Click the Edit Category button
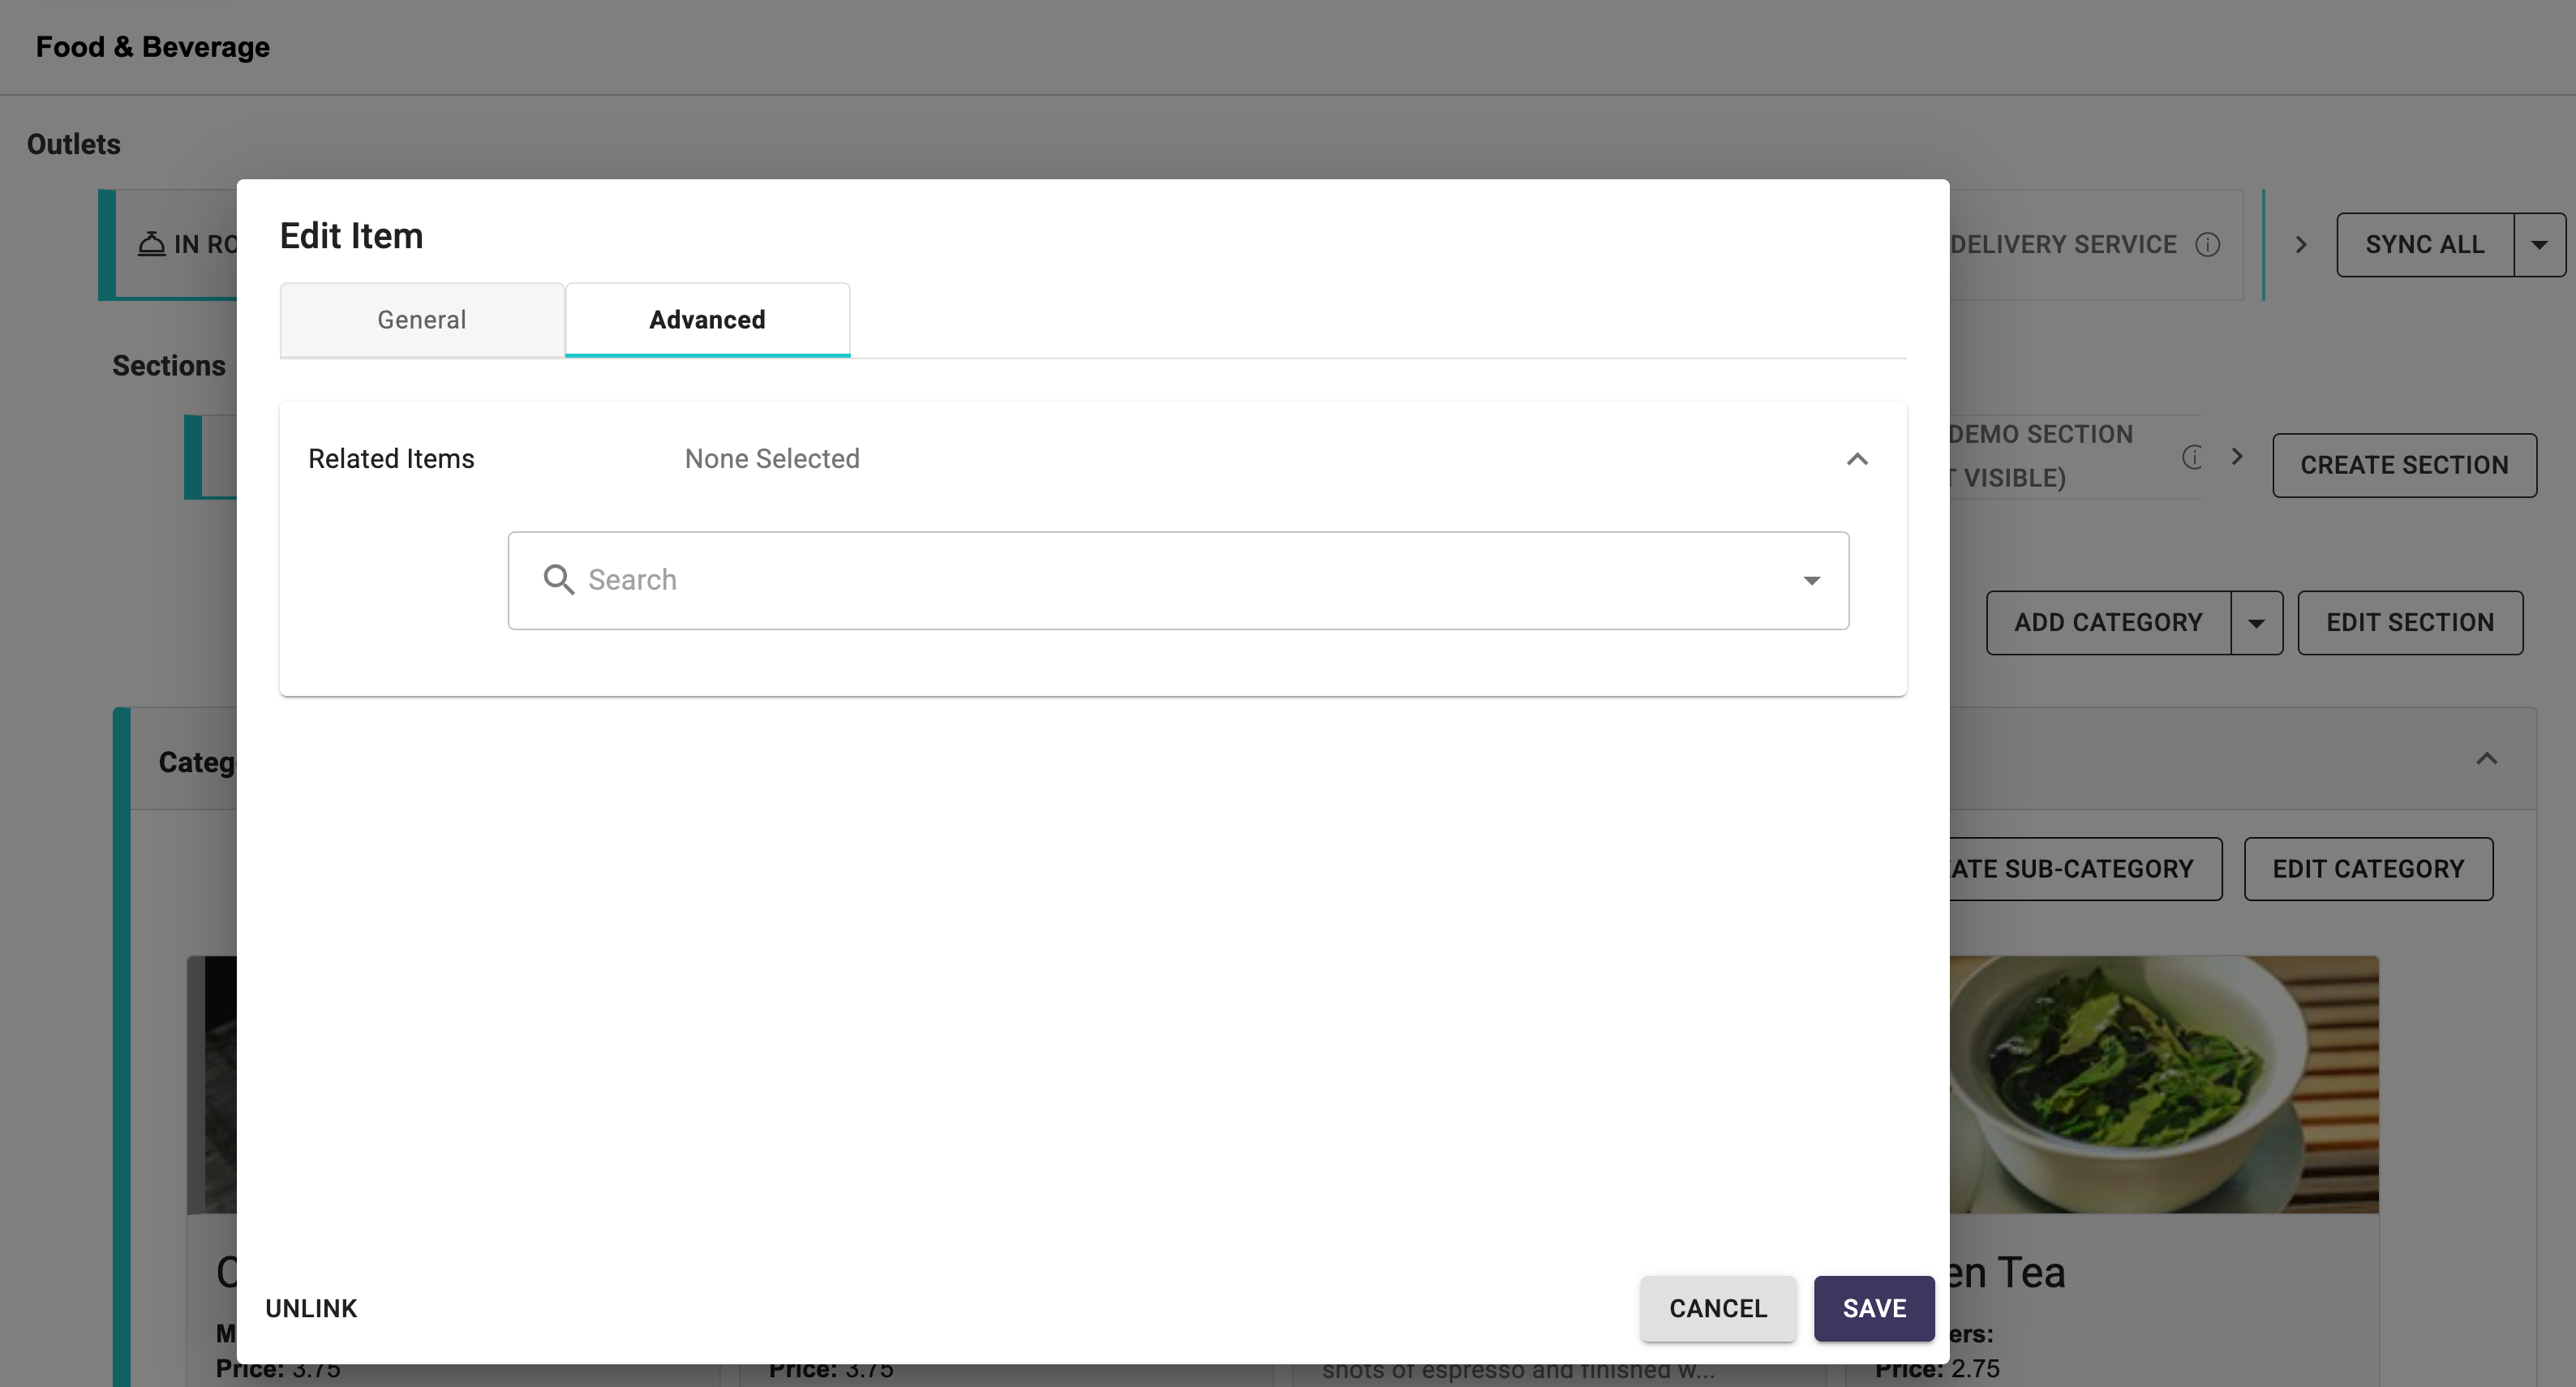2576x1387 pixels. 2367,869
